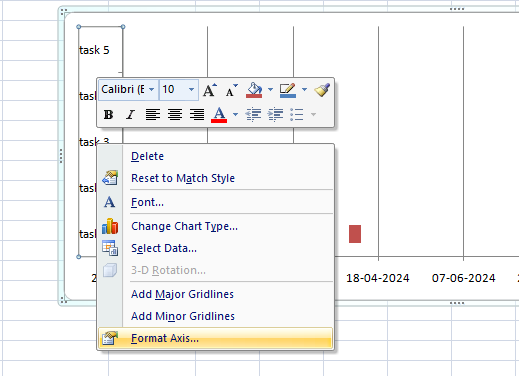Select the red data bar
Image resolution: width=519 pixels, height=376 pixels.
(x=355, y=234)
